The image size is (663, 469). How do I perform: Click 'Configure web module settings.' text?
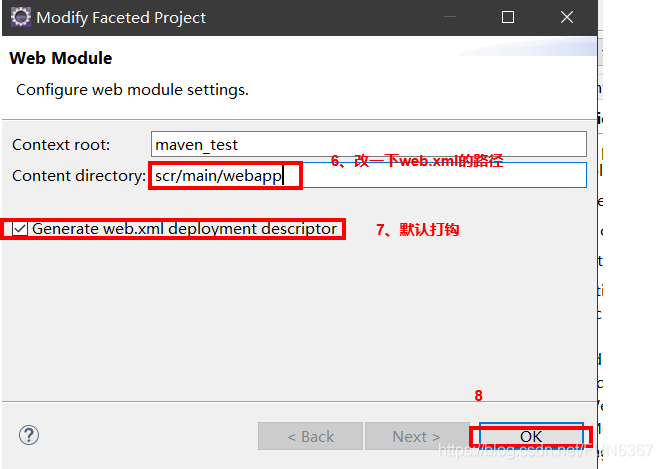coord(132,90)
